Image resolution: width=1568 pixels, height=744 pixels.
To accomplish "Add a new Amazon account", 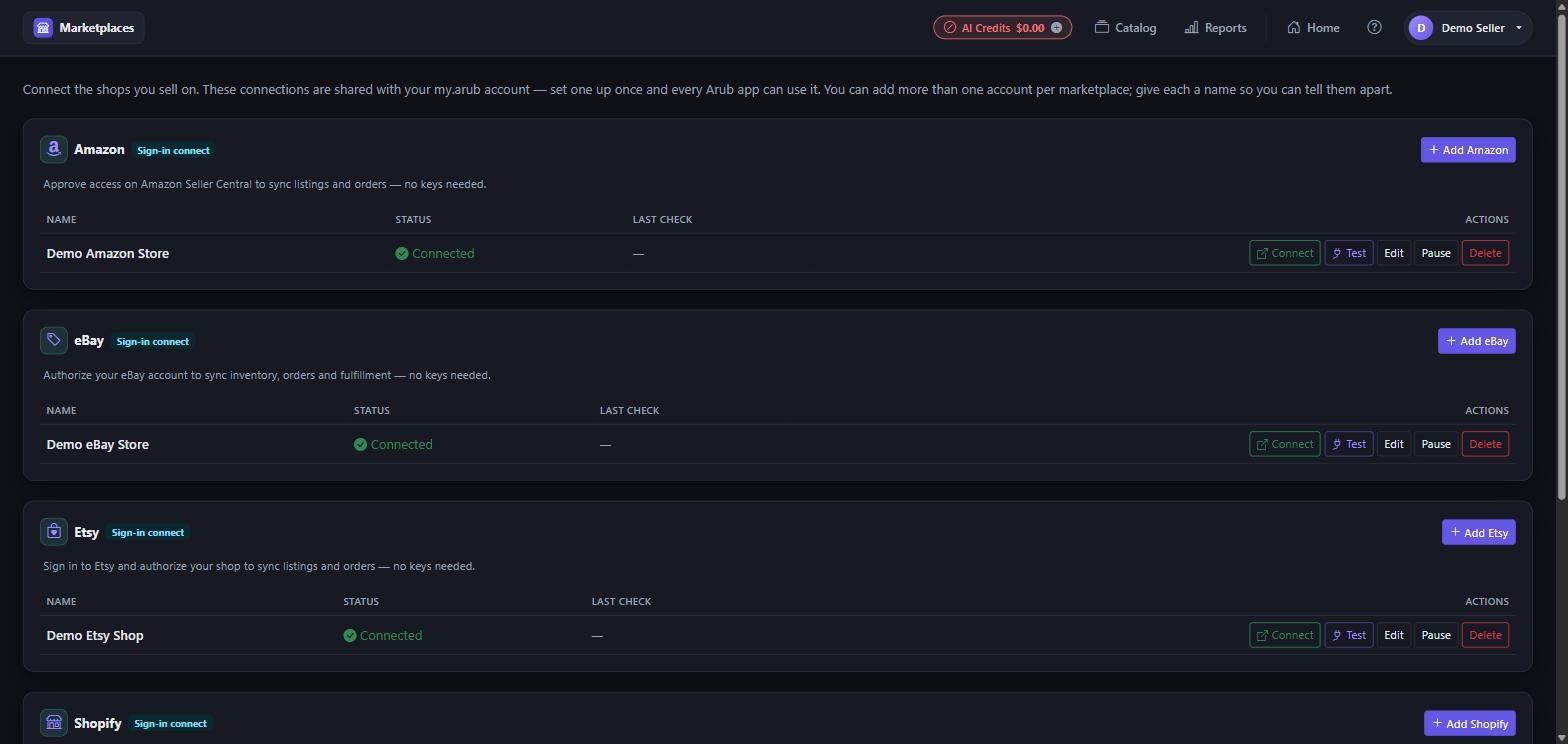I will pos(1468,150).
